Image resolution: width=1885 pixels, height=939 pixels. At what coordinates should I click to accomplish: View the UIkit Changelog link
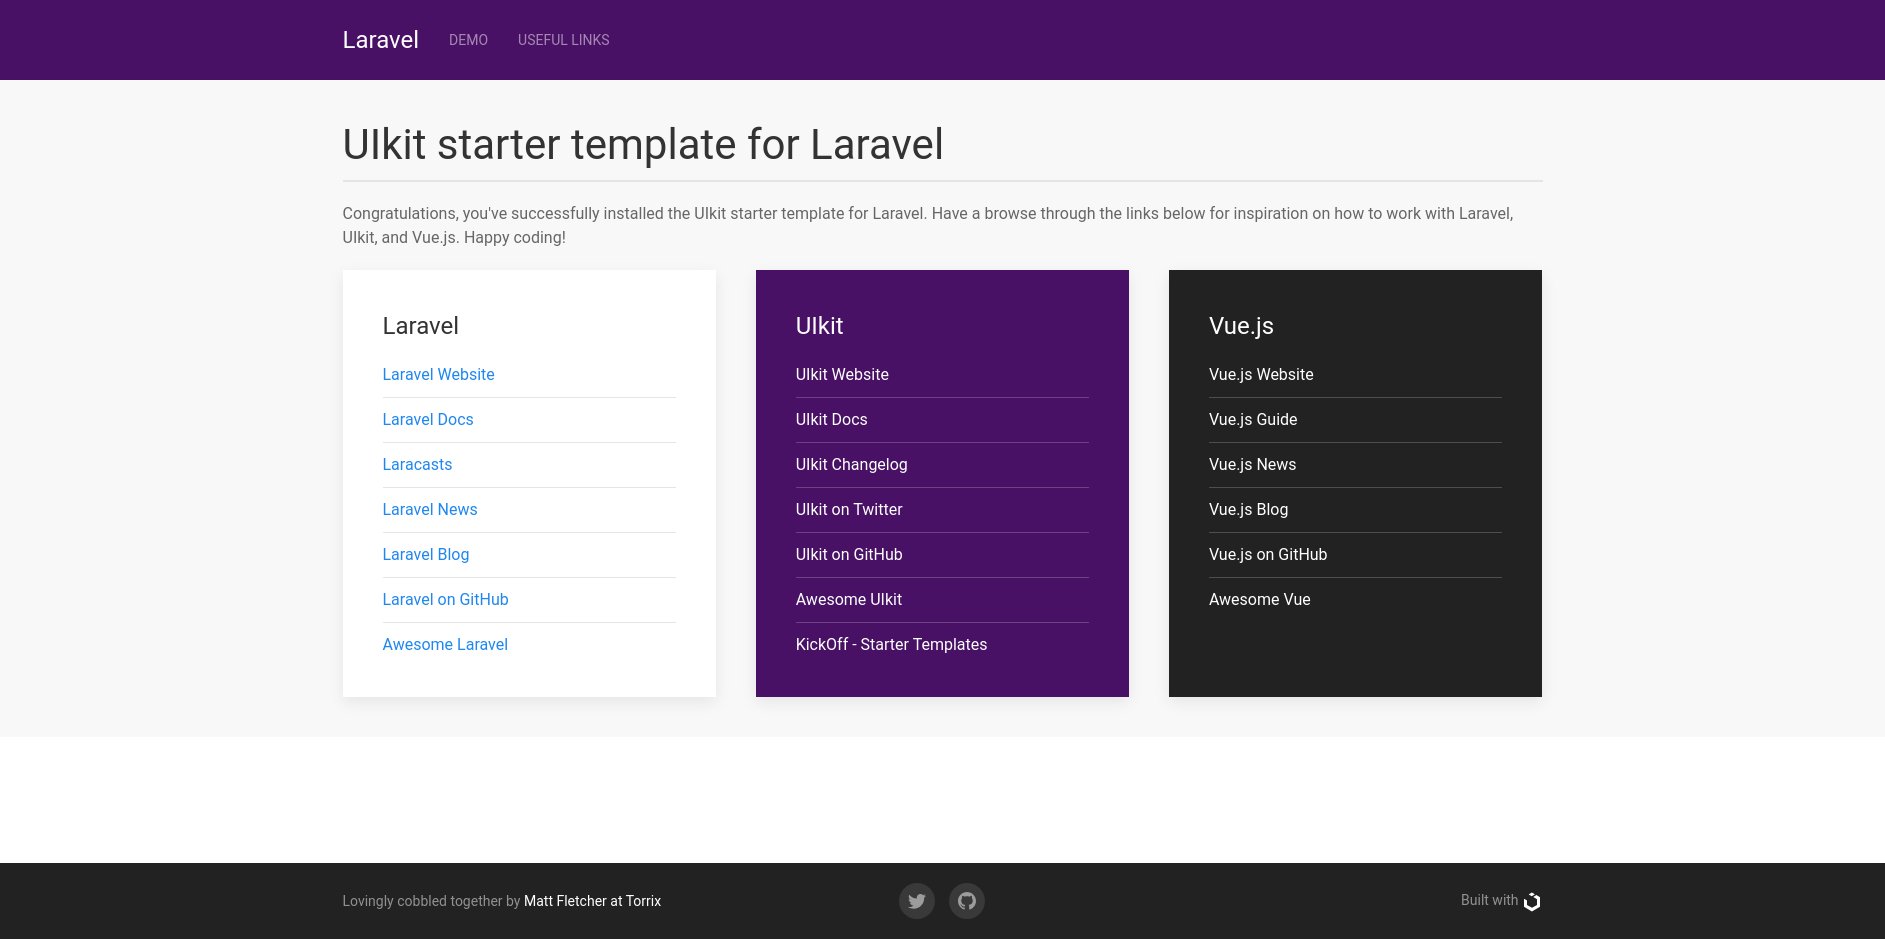coord(851,464)
